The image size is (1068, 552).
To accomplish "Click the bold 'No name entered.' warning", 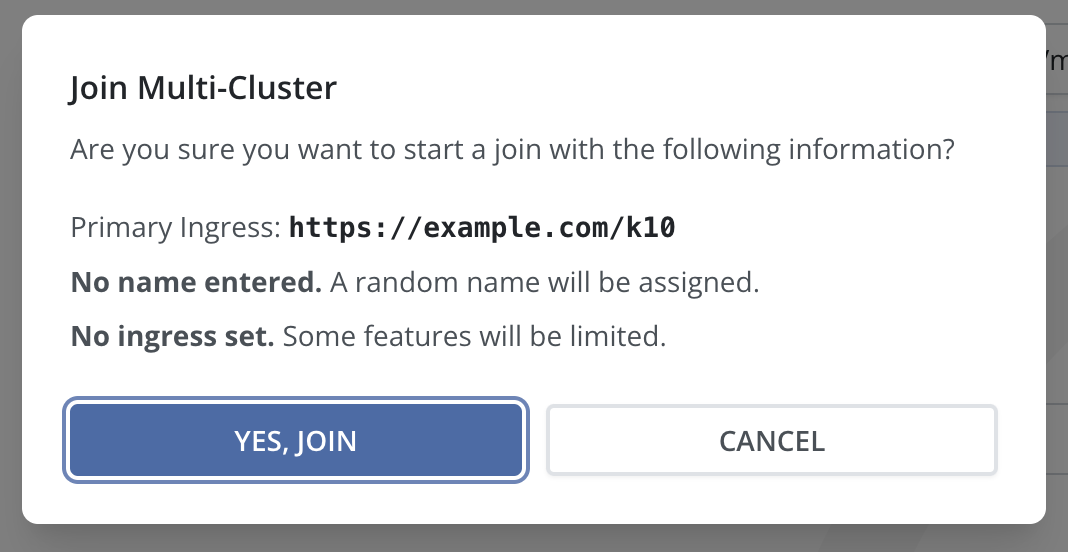I will 196,282.
